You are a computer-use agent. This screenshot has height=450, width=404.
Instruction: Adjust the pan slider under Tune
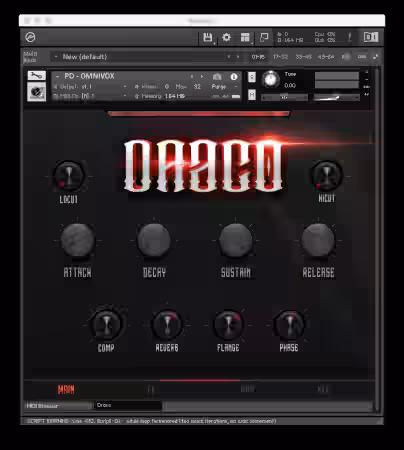[284, 98]
